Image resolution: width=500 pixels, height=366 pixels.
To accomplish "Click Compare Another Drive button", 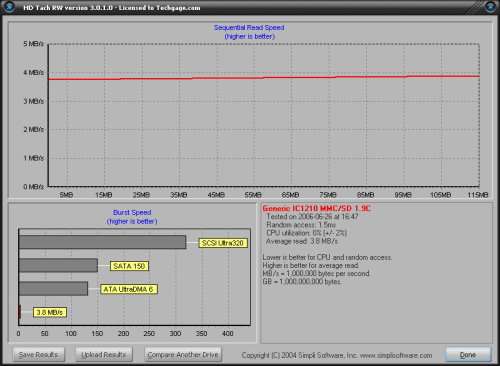I will 183,355.
